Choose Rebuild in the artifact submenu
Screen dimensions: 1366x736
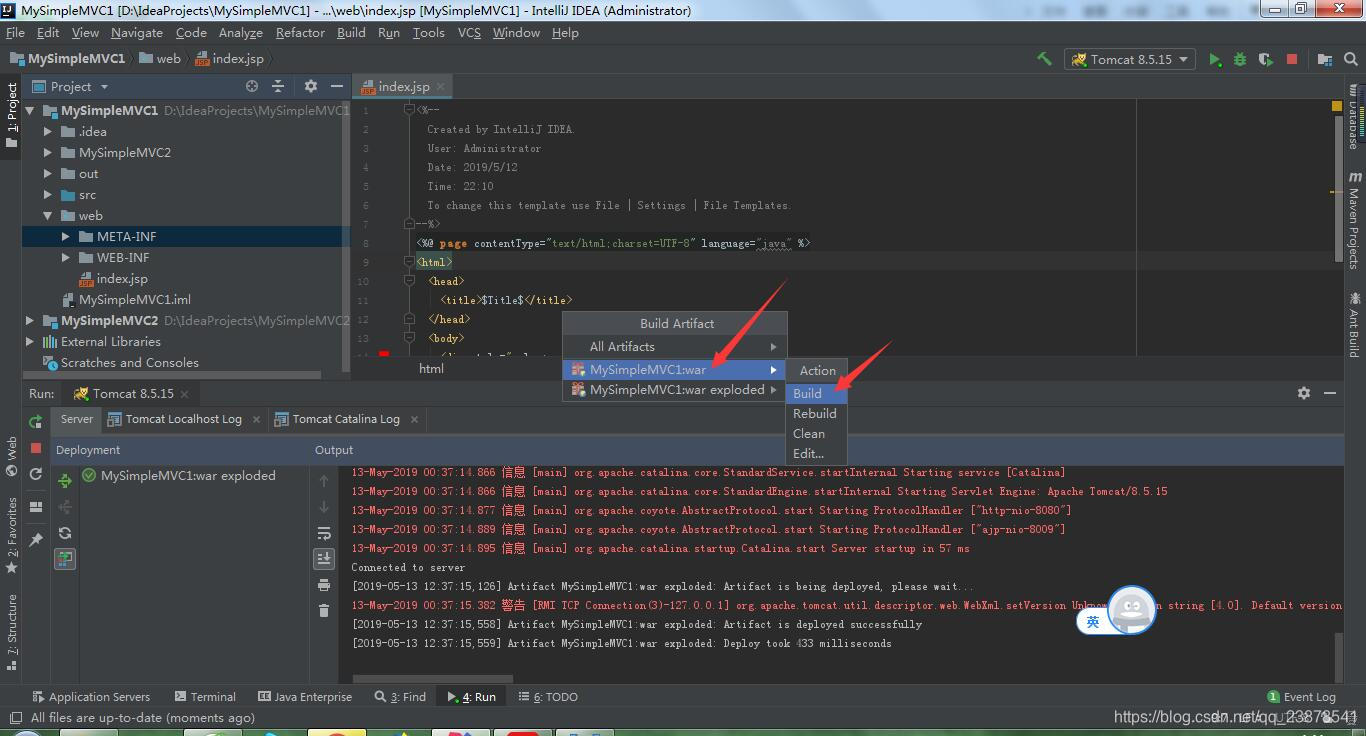(816, 413)
